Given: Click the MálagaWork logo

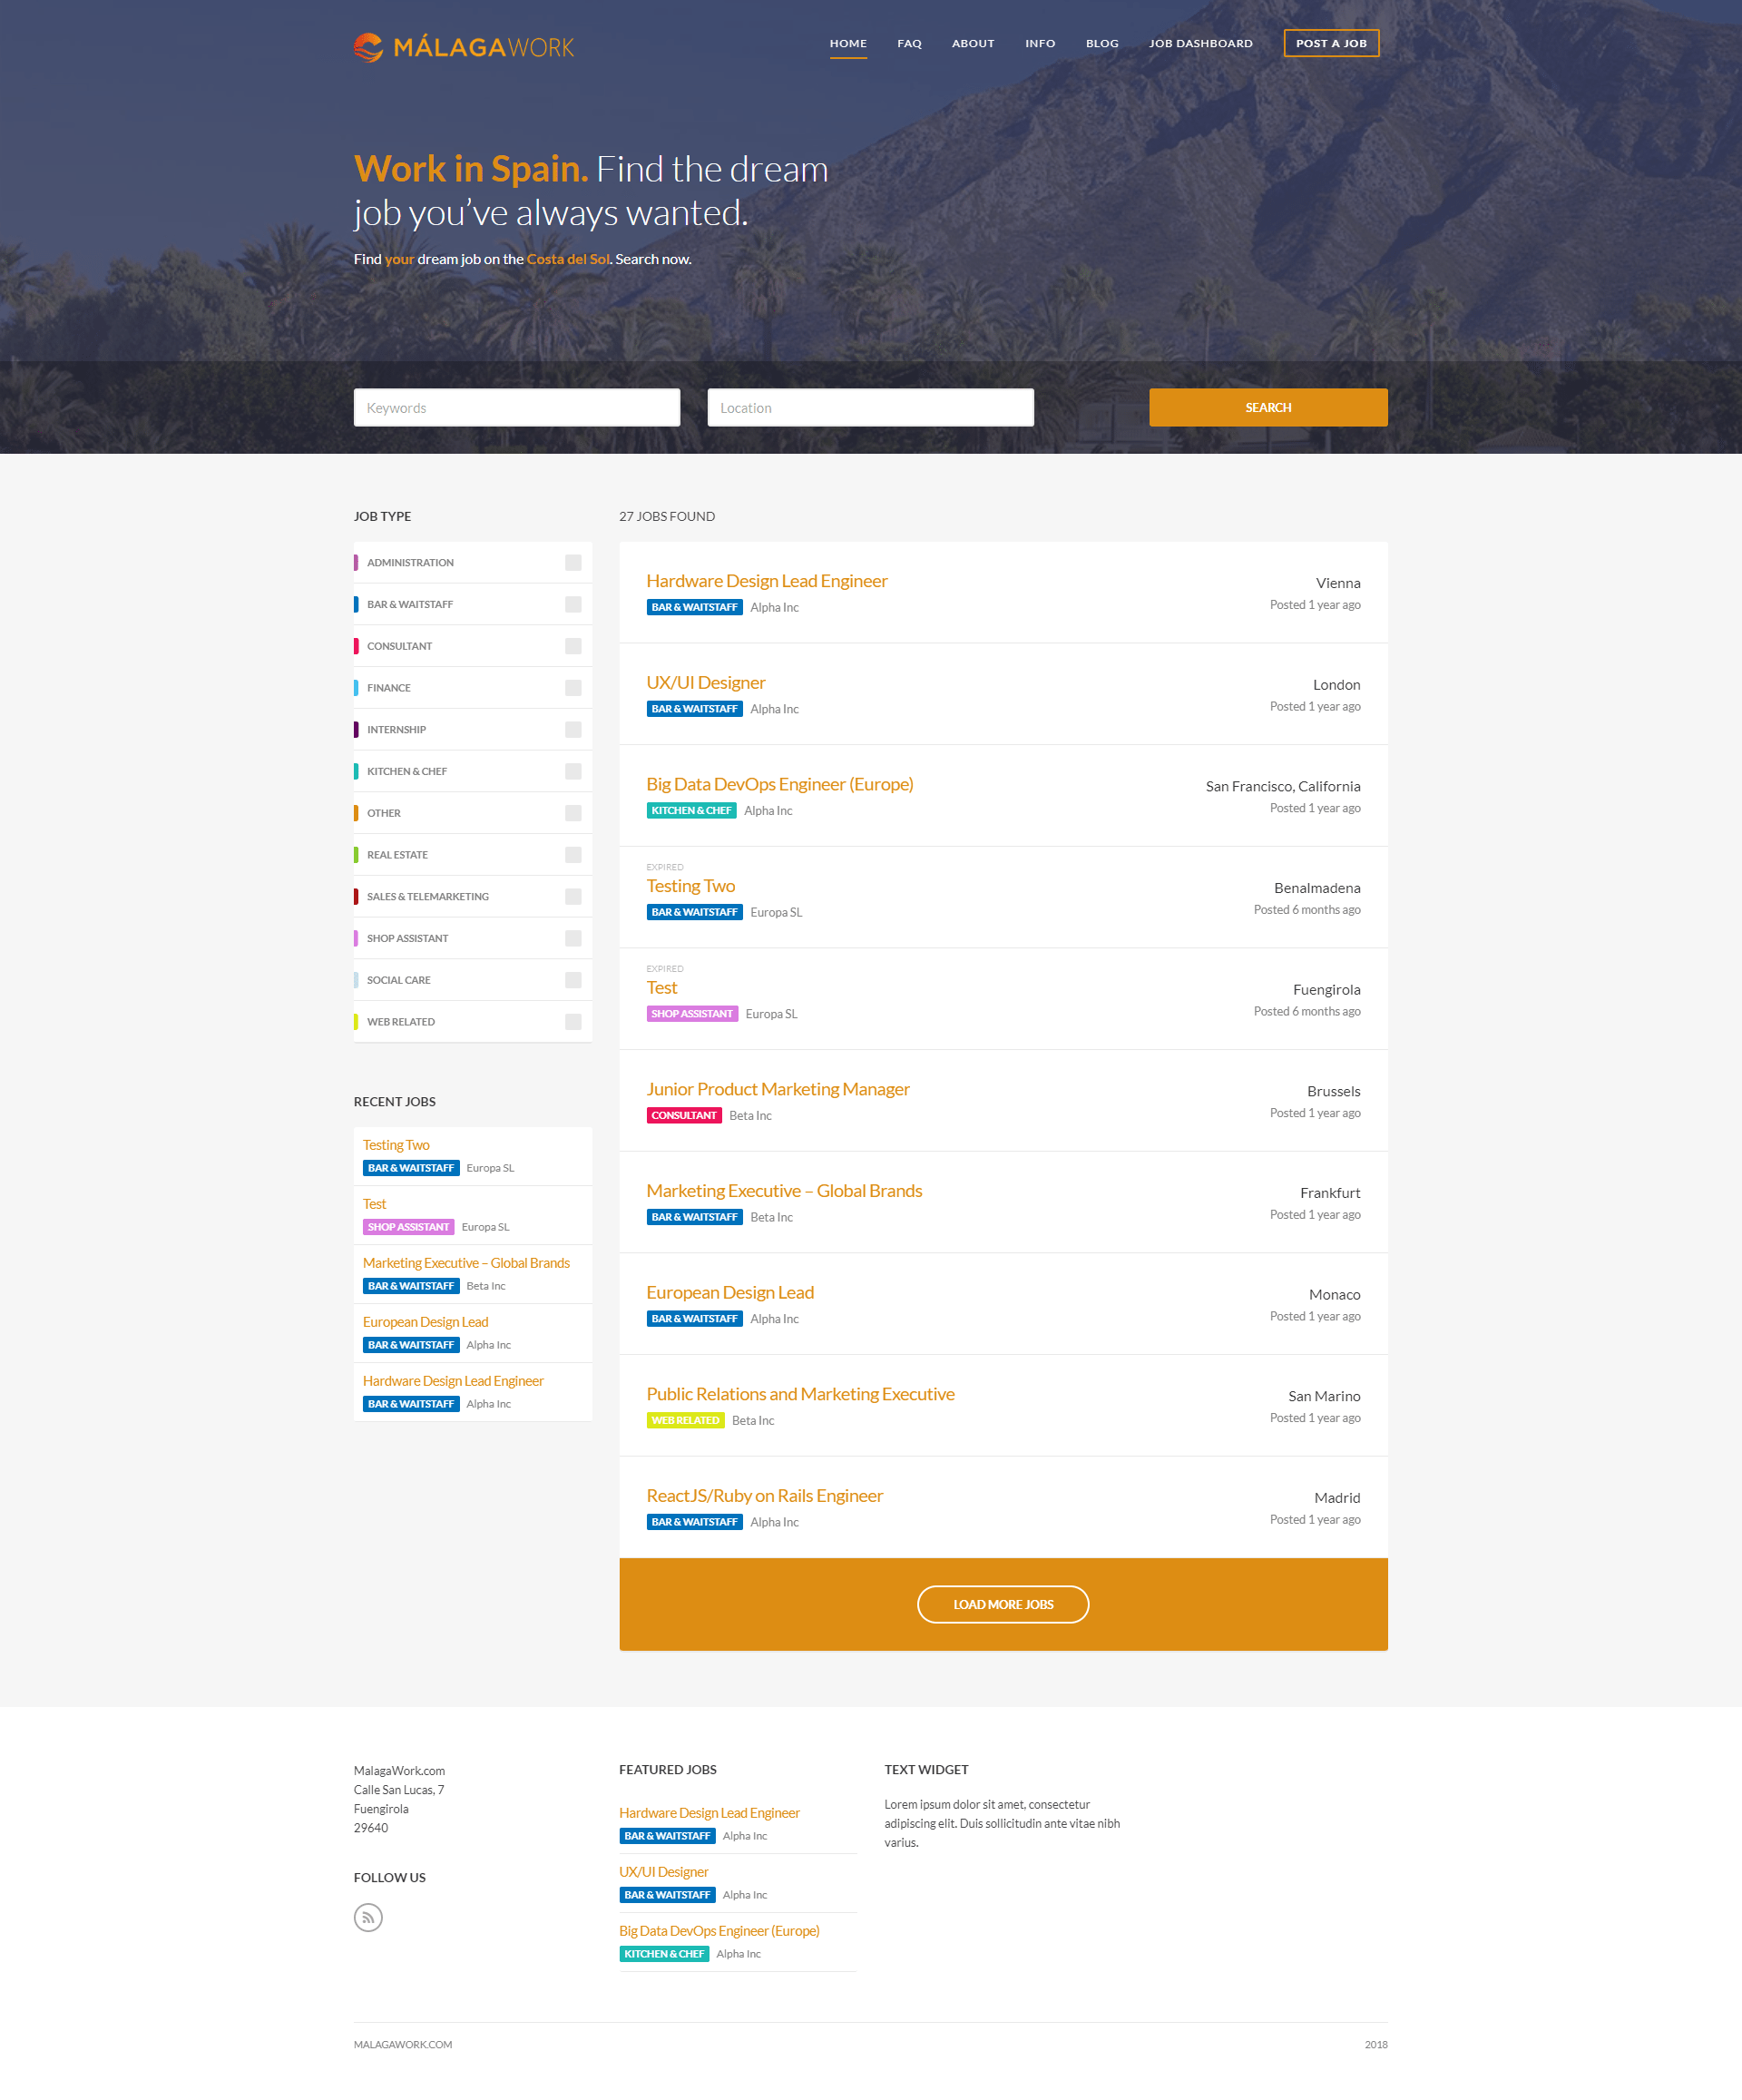Looking at the screenshot, I should [464, 47].
